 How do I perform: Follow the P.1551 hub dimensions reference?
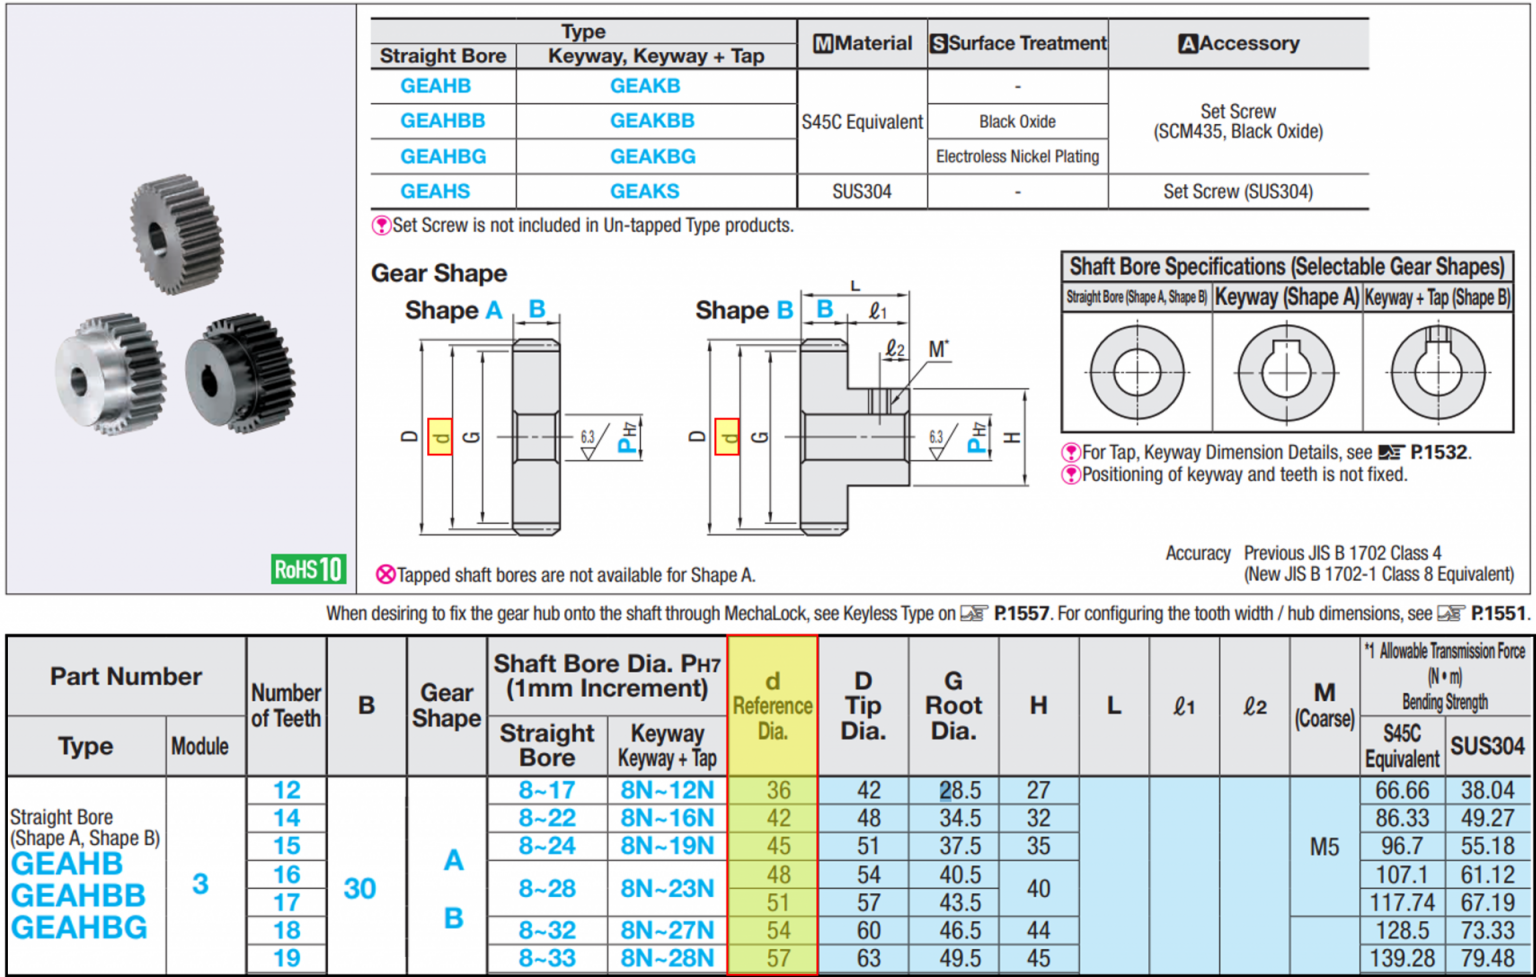(x=1498, y=614)
